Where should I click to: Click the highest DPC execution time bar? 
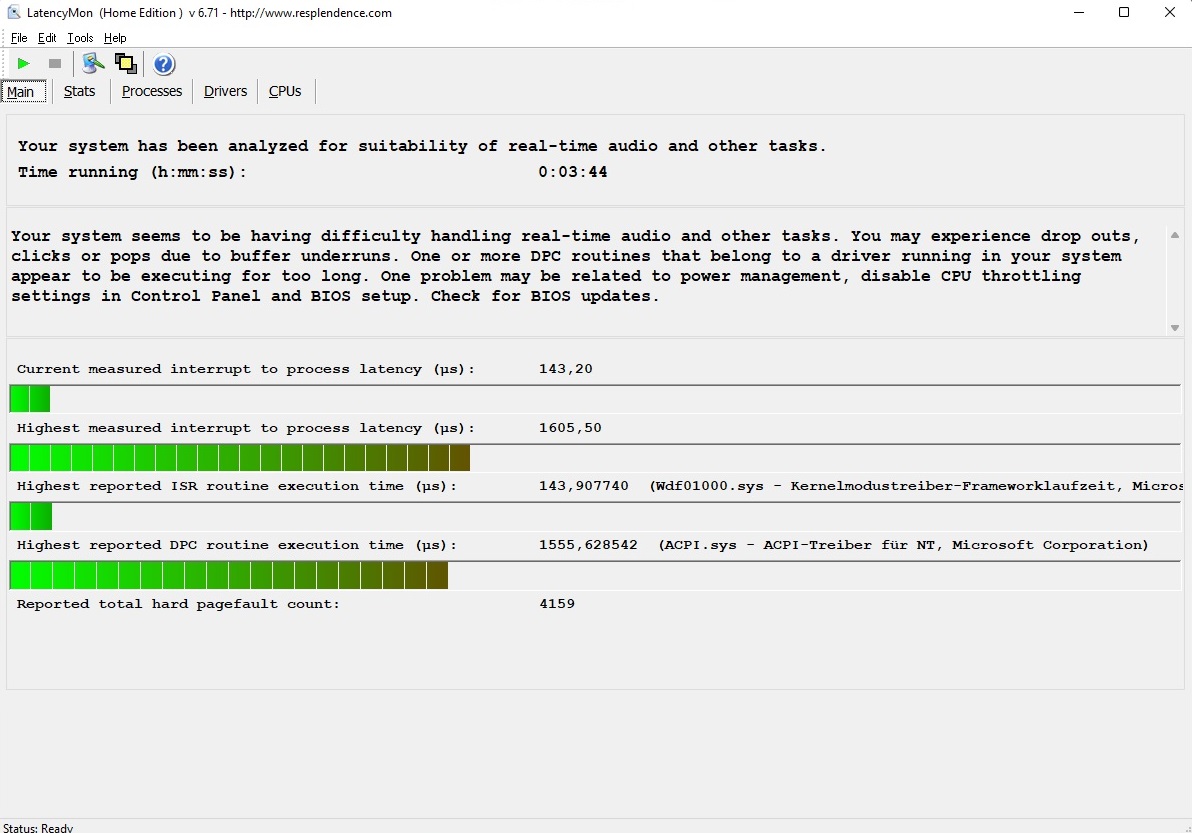click(594, 575)
